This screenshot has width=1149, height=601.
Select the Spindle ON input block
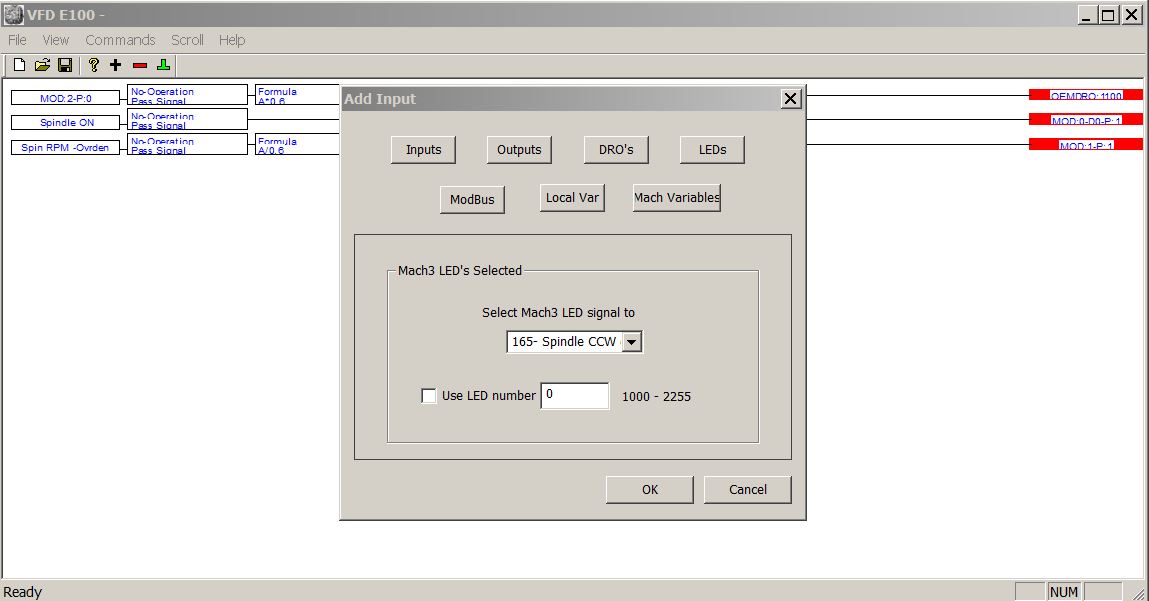(x=65, y=122)
